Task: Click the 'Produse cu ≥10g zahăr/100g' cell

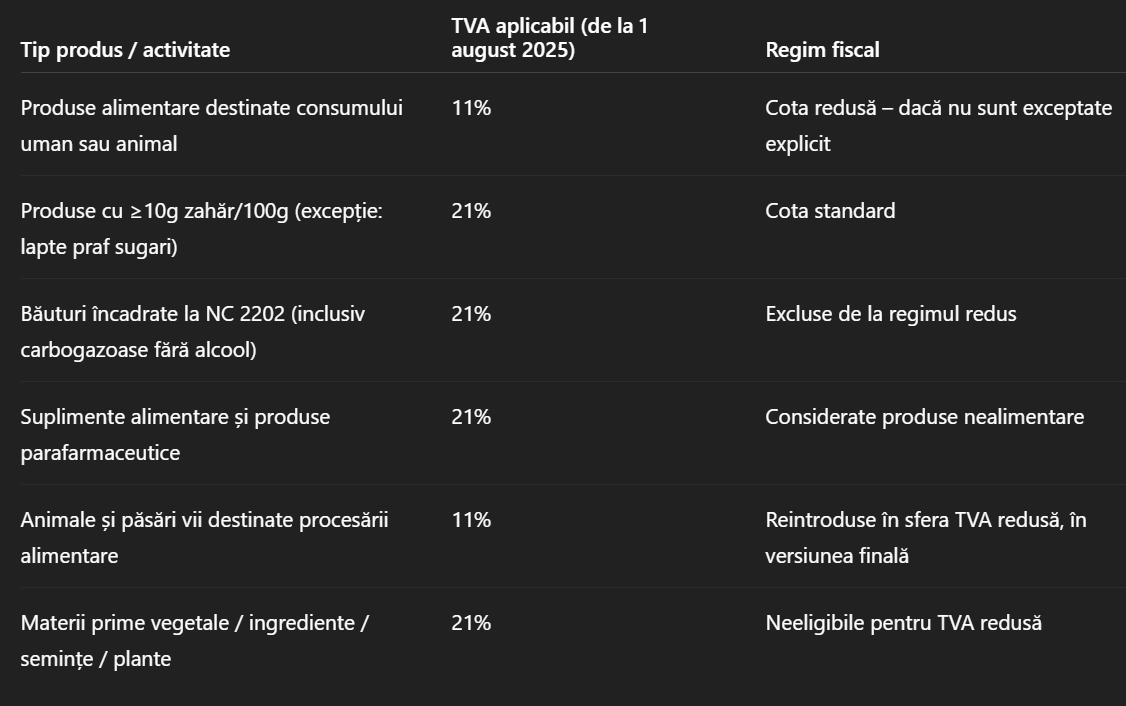Action: (x=202, y=228)
